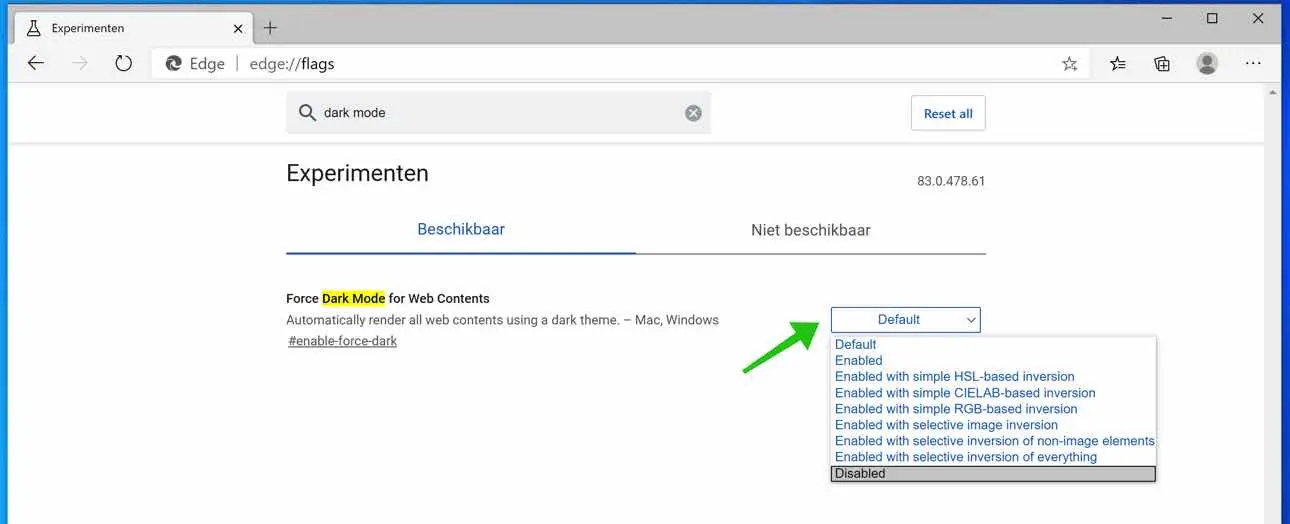Click into the flags search field
The image size is (1290, 524).
[x=498, y=113]
